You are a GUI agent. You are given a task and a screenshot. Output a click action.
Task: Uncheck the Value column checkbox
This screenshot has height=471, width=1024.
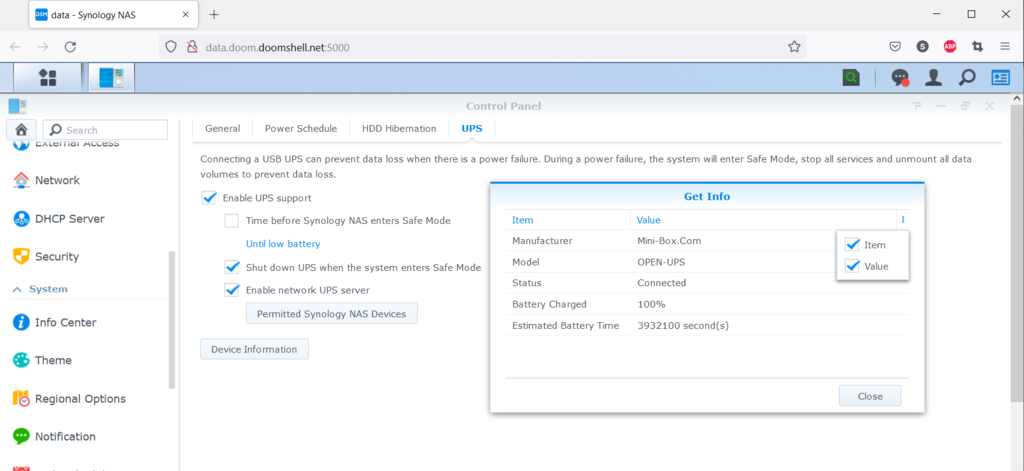click(852, 266)
